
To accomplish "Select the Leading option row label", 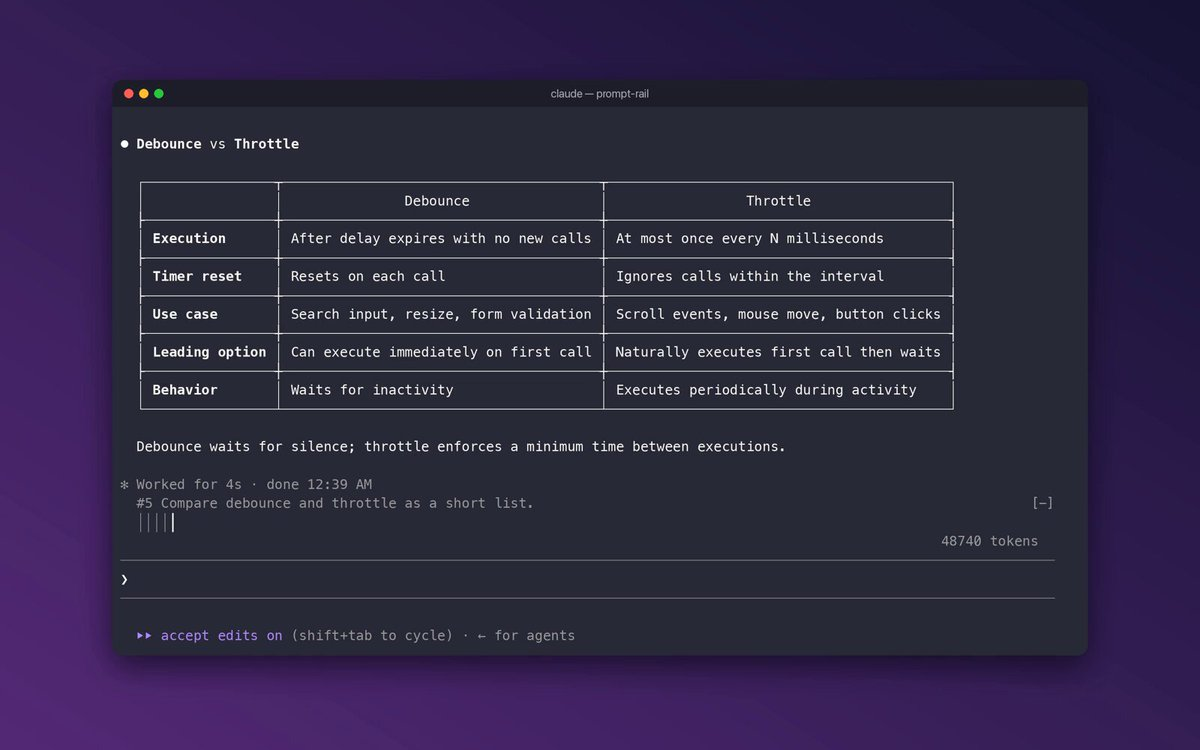I will (209, 352).
